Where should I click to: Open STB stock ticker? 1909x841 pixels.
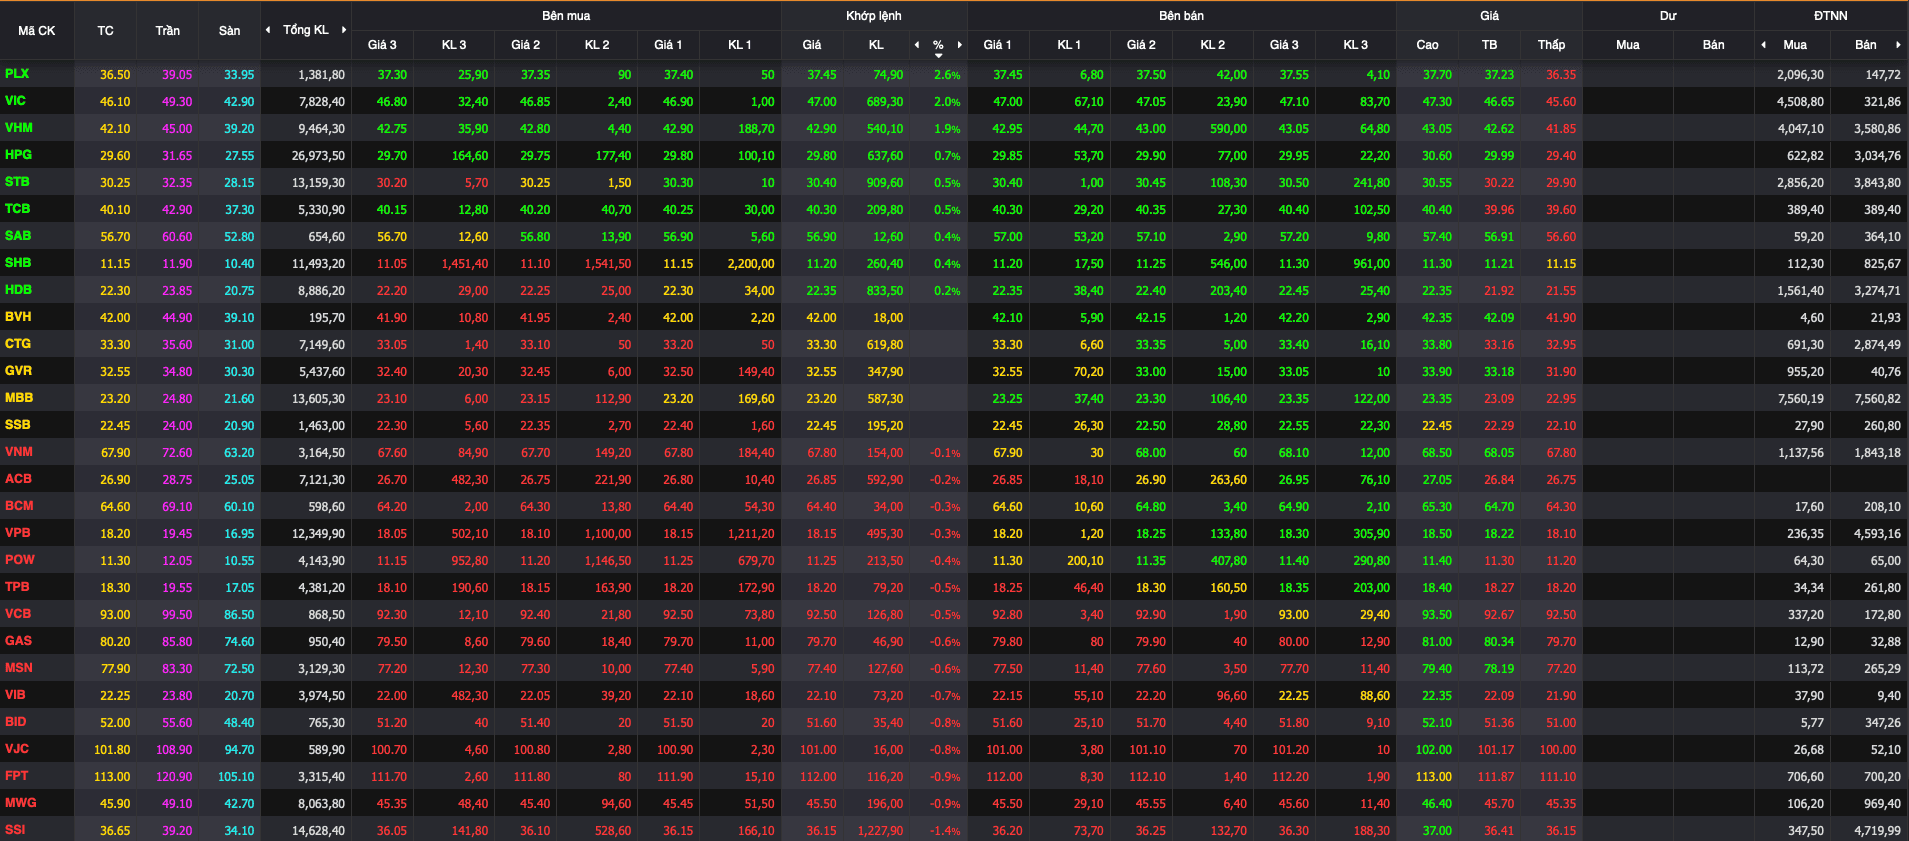click(17, 182)
